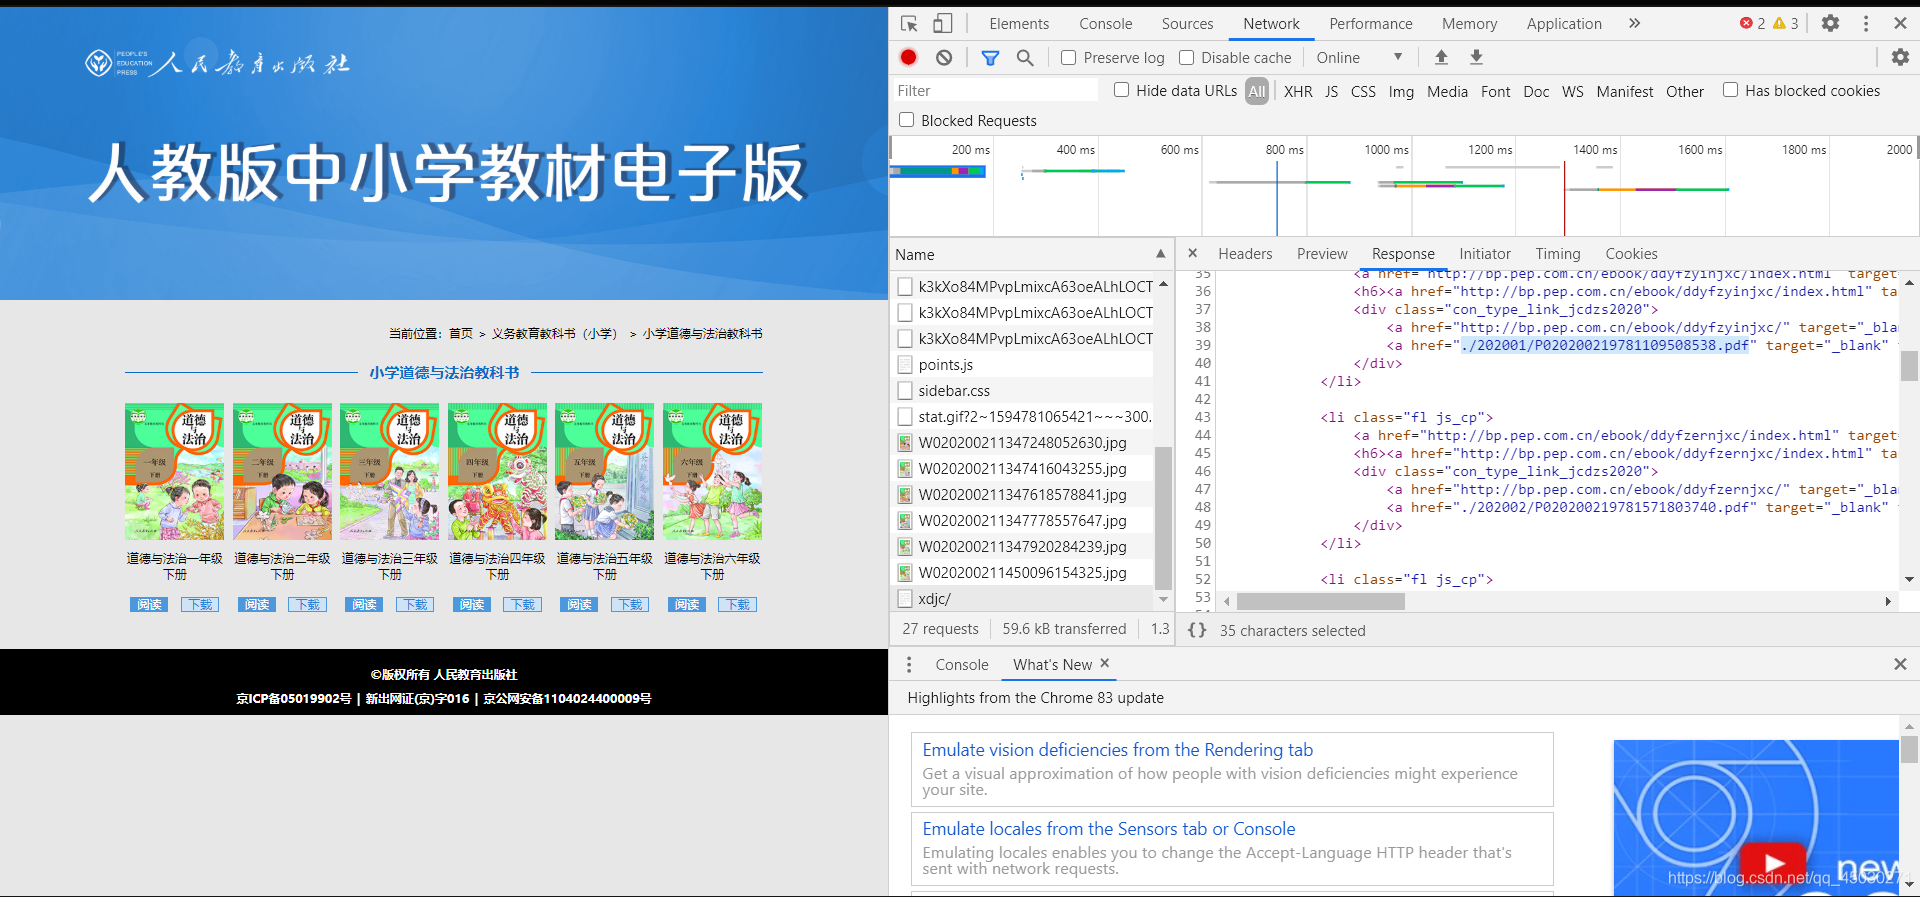Viewport: 1920px width, 897px height.
Task: Open the Online throttling dropdown
Action: 1359,58
